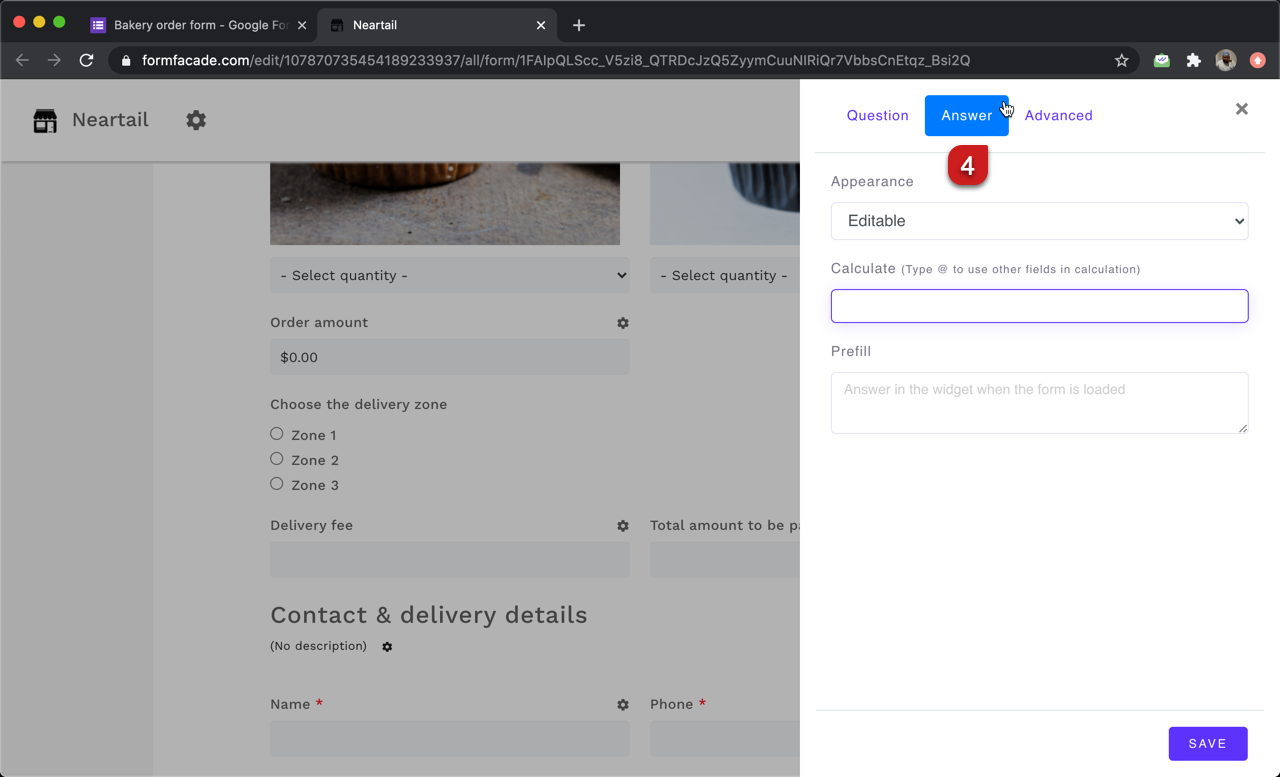
Task: Choose Zone 2 as delivery zone
Action: tap(276, 458)
